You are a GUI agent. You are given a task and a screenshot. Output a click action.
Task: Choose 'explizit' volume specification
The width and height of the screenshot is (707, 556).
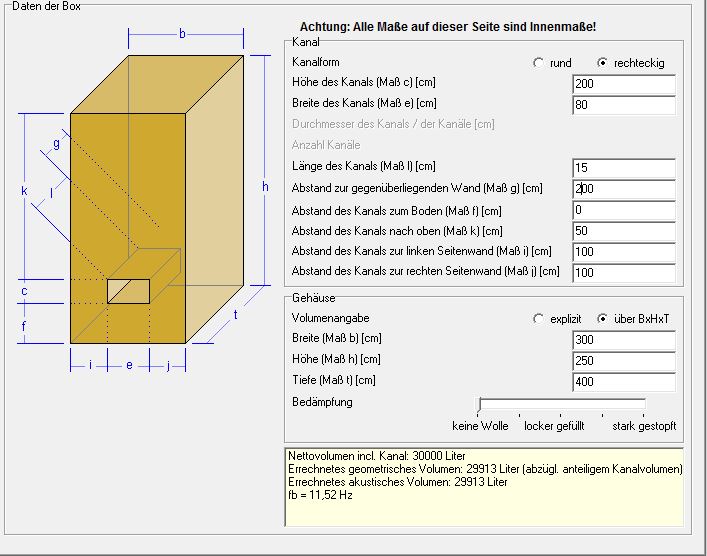point(540,319)
